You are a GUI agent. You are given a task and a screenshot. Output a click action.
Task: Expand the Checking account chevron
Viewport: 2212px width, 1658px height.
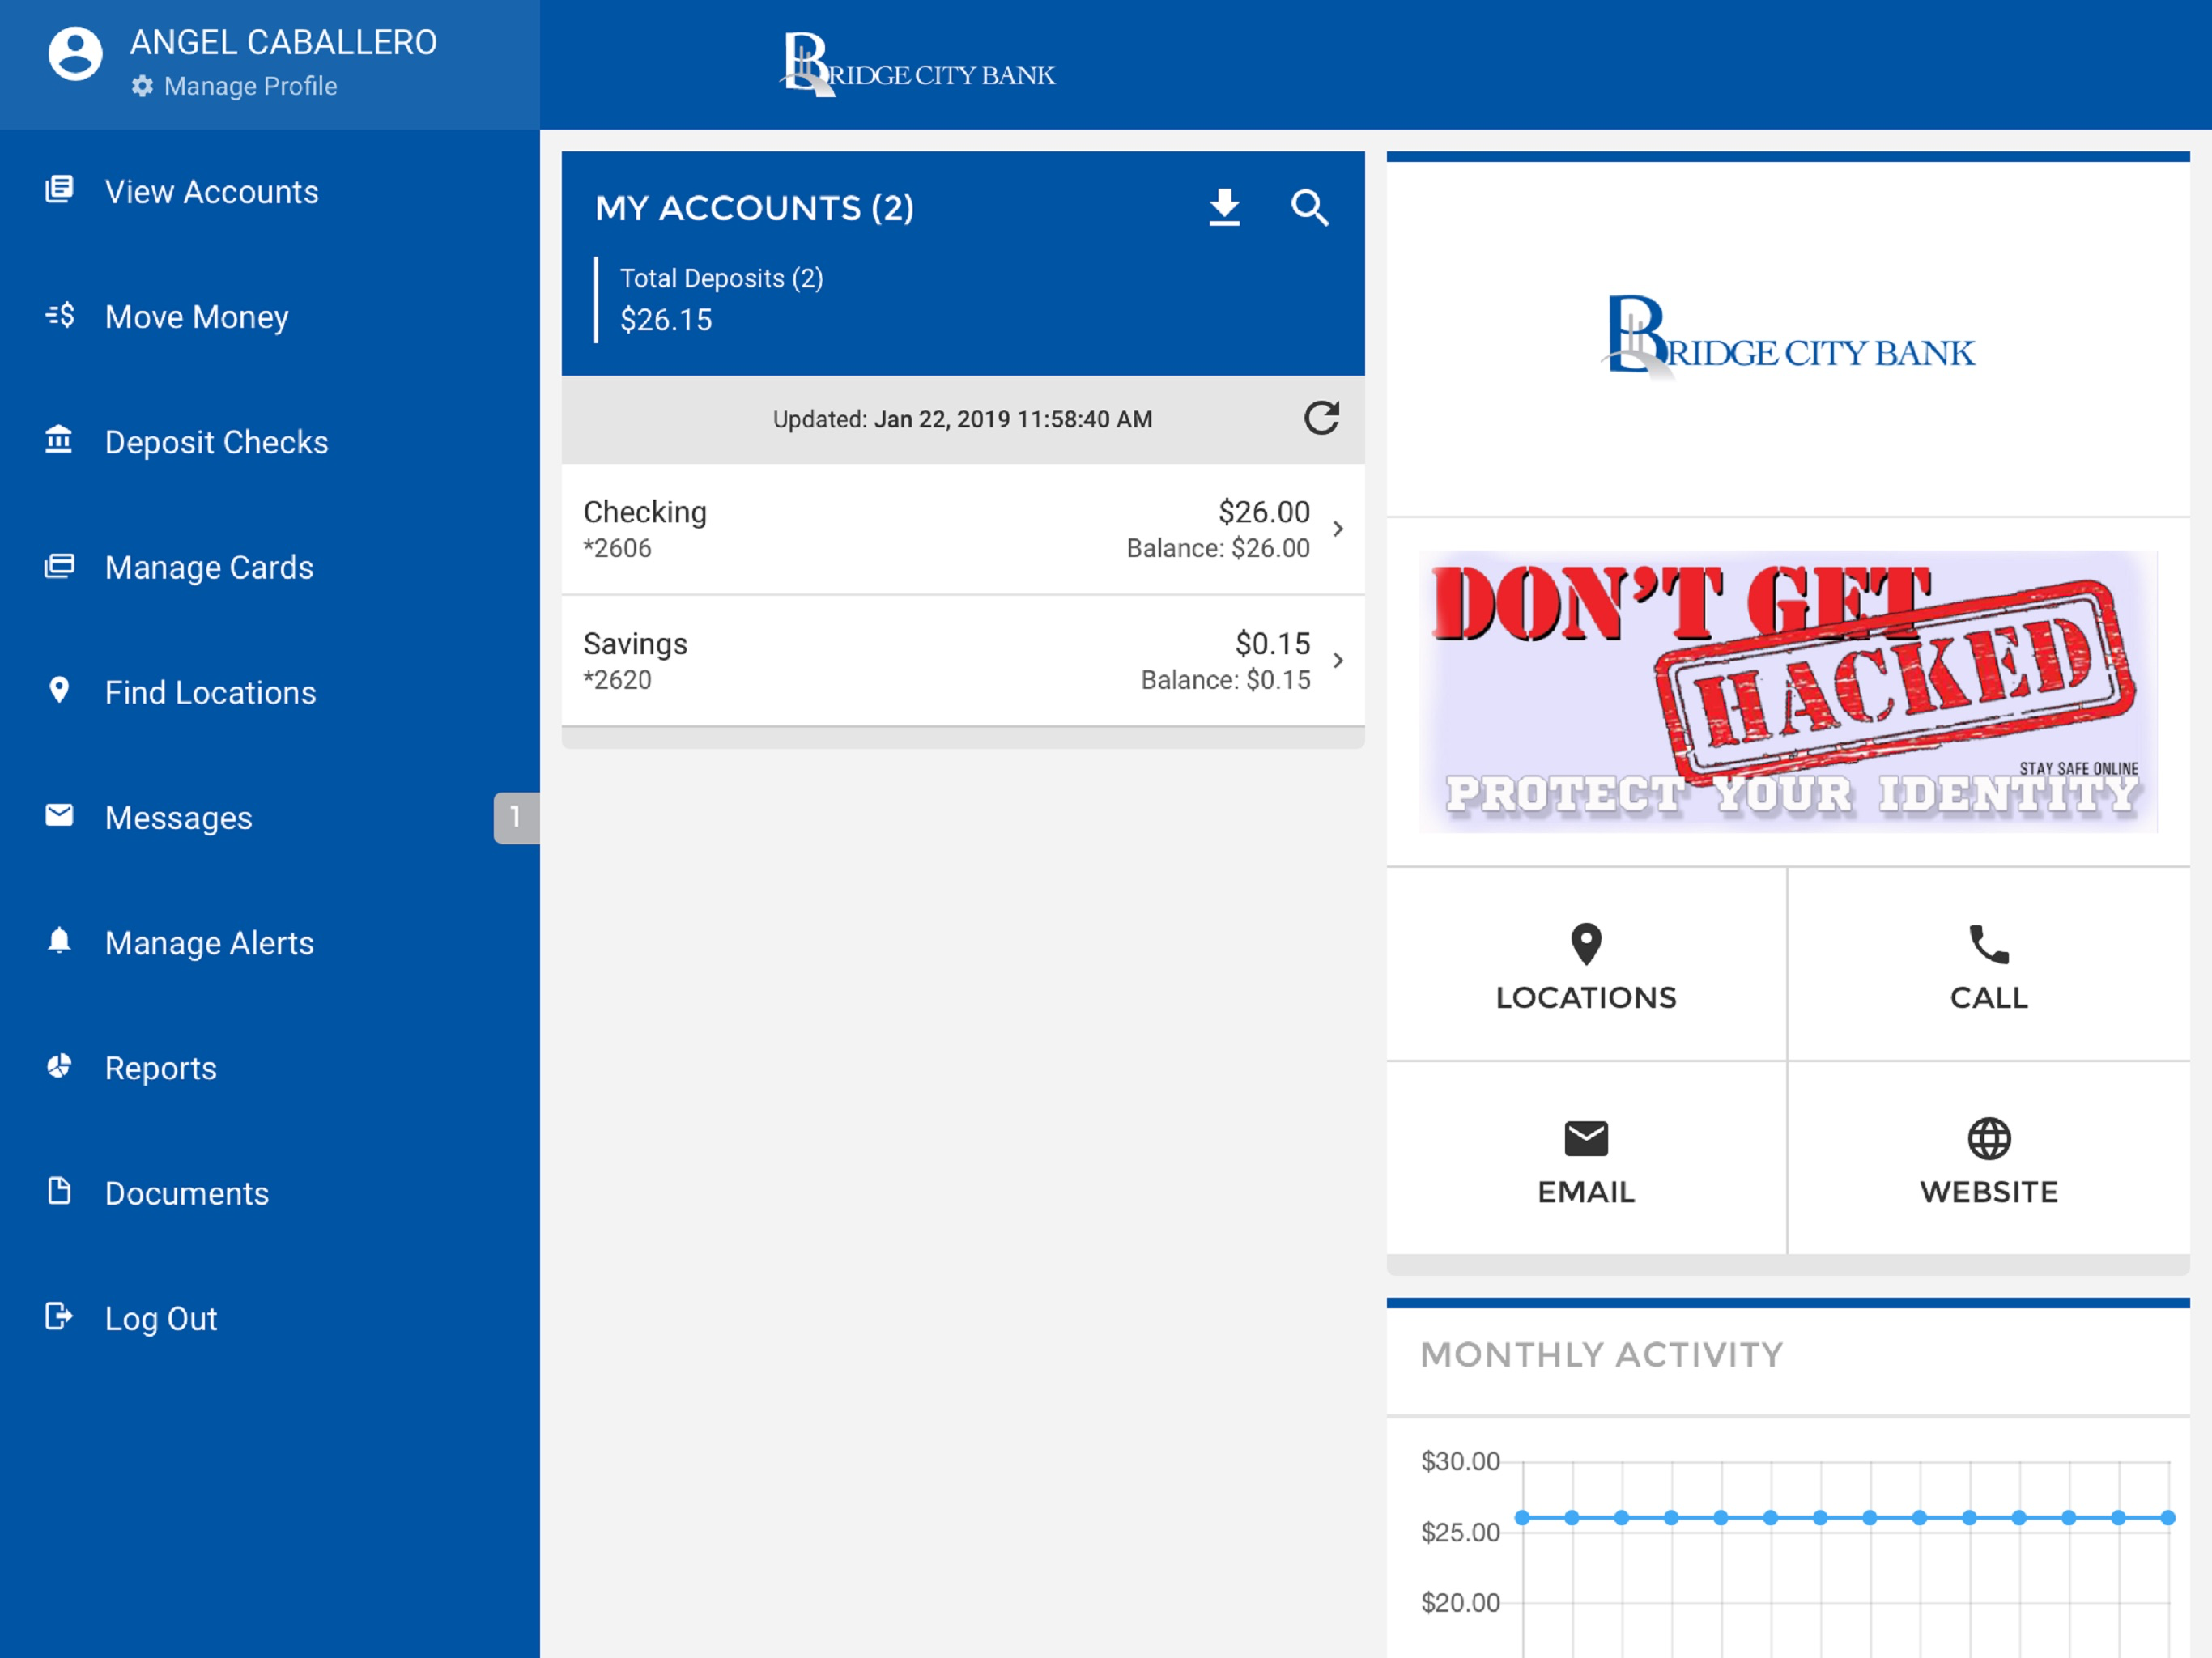coord(1338,528)
